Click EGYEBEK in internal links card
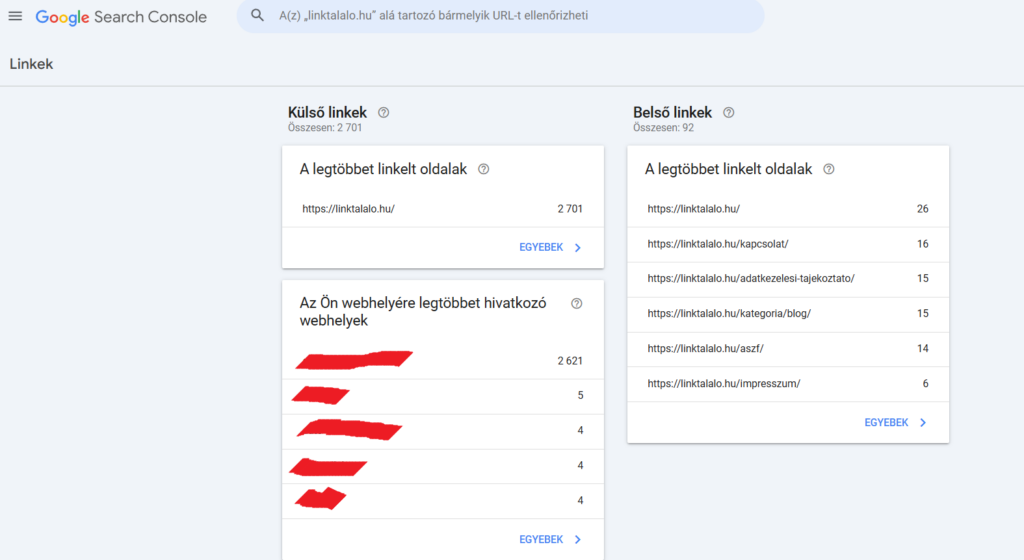Image resolution: width=1024 pixels, height=560 pixels. pyautogui.click(x=886, y=422)
